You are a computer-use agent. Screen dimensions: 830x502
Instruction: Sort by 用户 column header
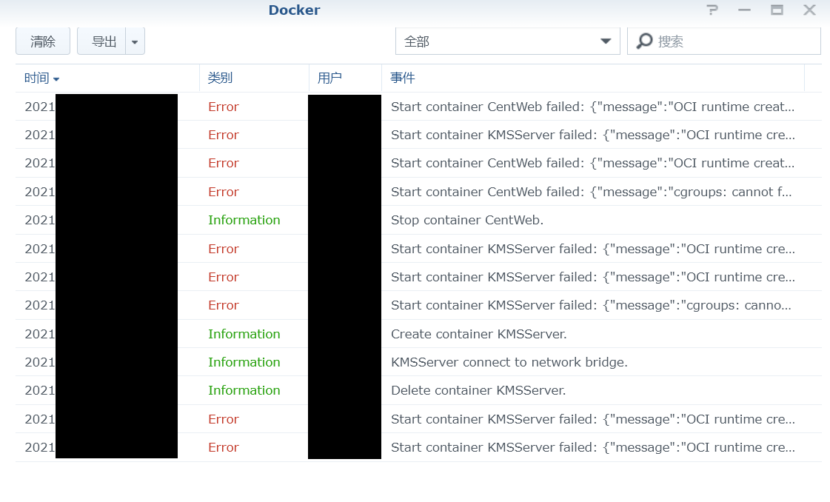click(330, 78)
